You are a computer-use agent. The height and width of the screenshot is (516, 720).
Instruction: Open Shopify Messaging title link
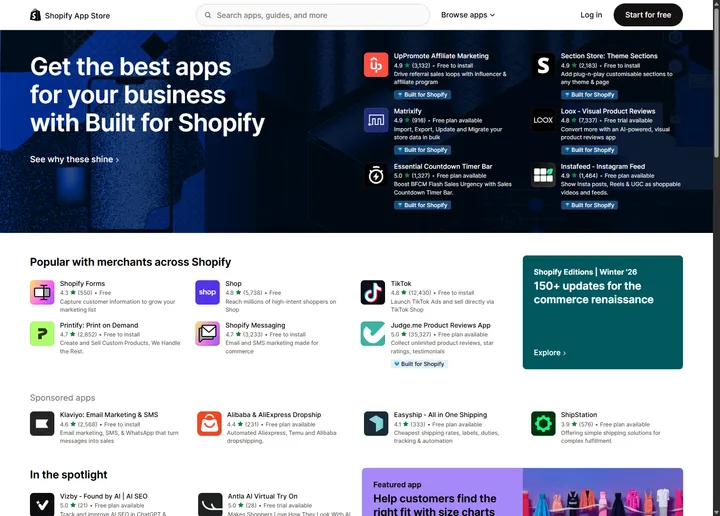(255, 325)
